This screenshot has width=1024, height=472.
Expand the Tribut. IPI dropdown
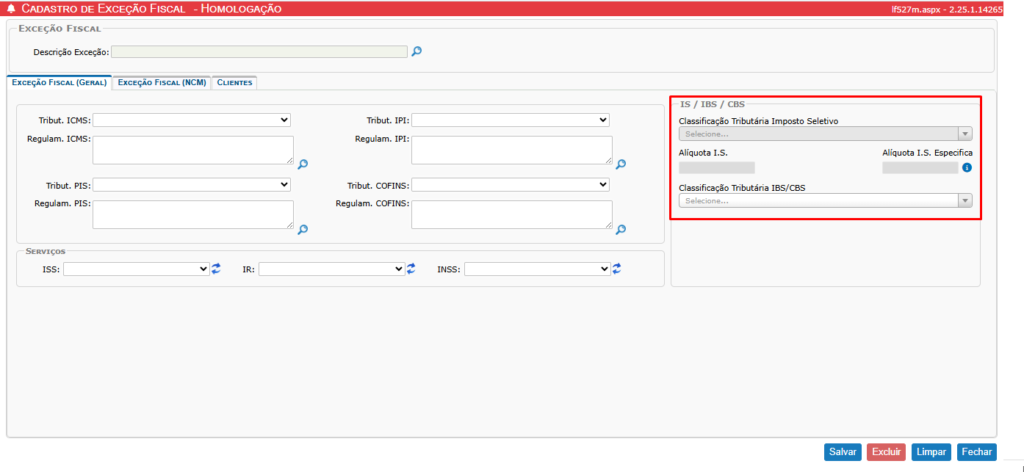[510, 120]
